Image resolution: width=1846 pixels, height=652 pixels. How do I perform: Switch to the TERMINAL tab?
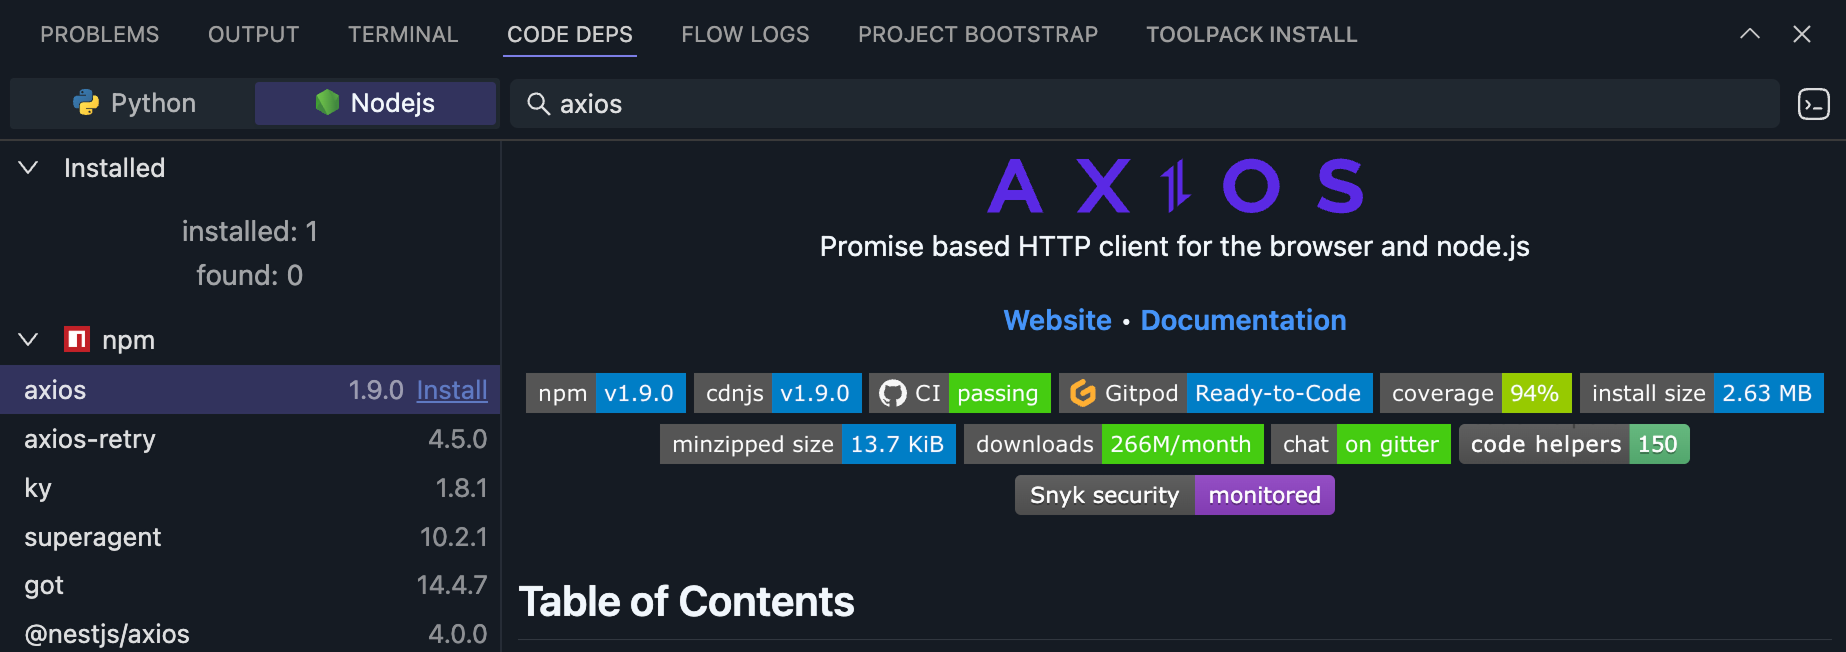tap(403, 34)
